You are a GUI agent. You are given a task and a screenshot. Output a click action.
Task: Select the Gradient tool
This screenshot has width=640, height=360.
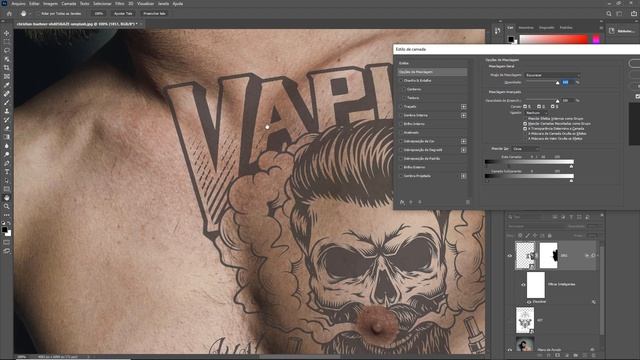(x=7, y=137)
